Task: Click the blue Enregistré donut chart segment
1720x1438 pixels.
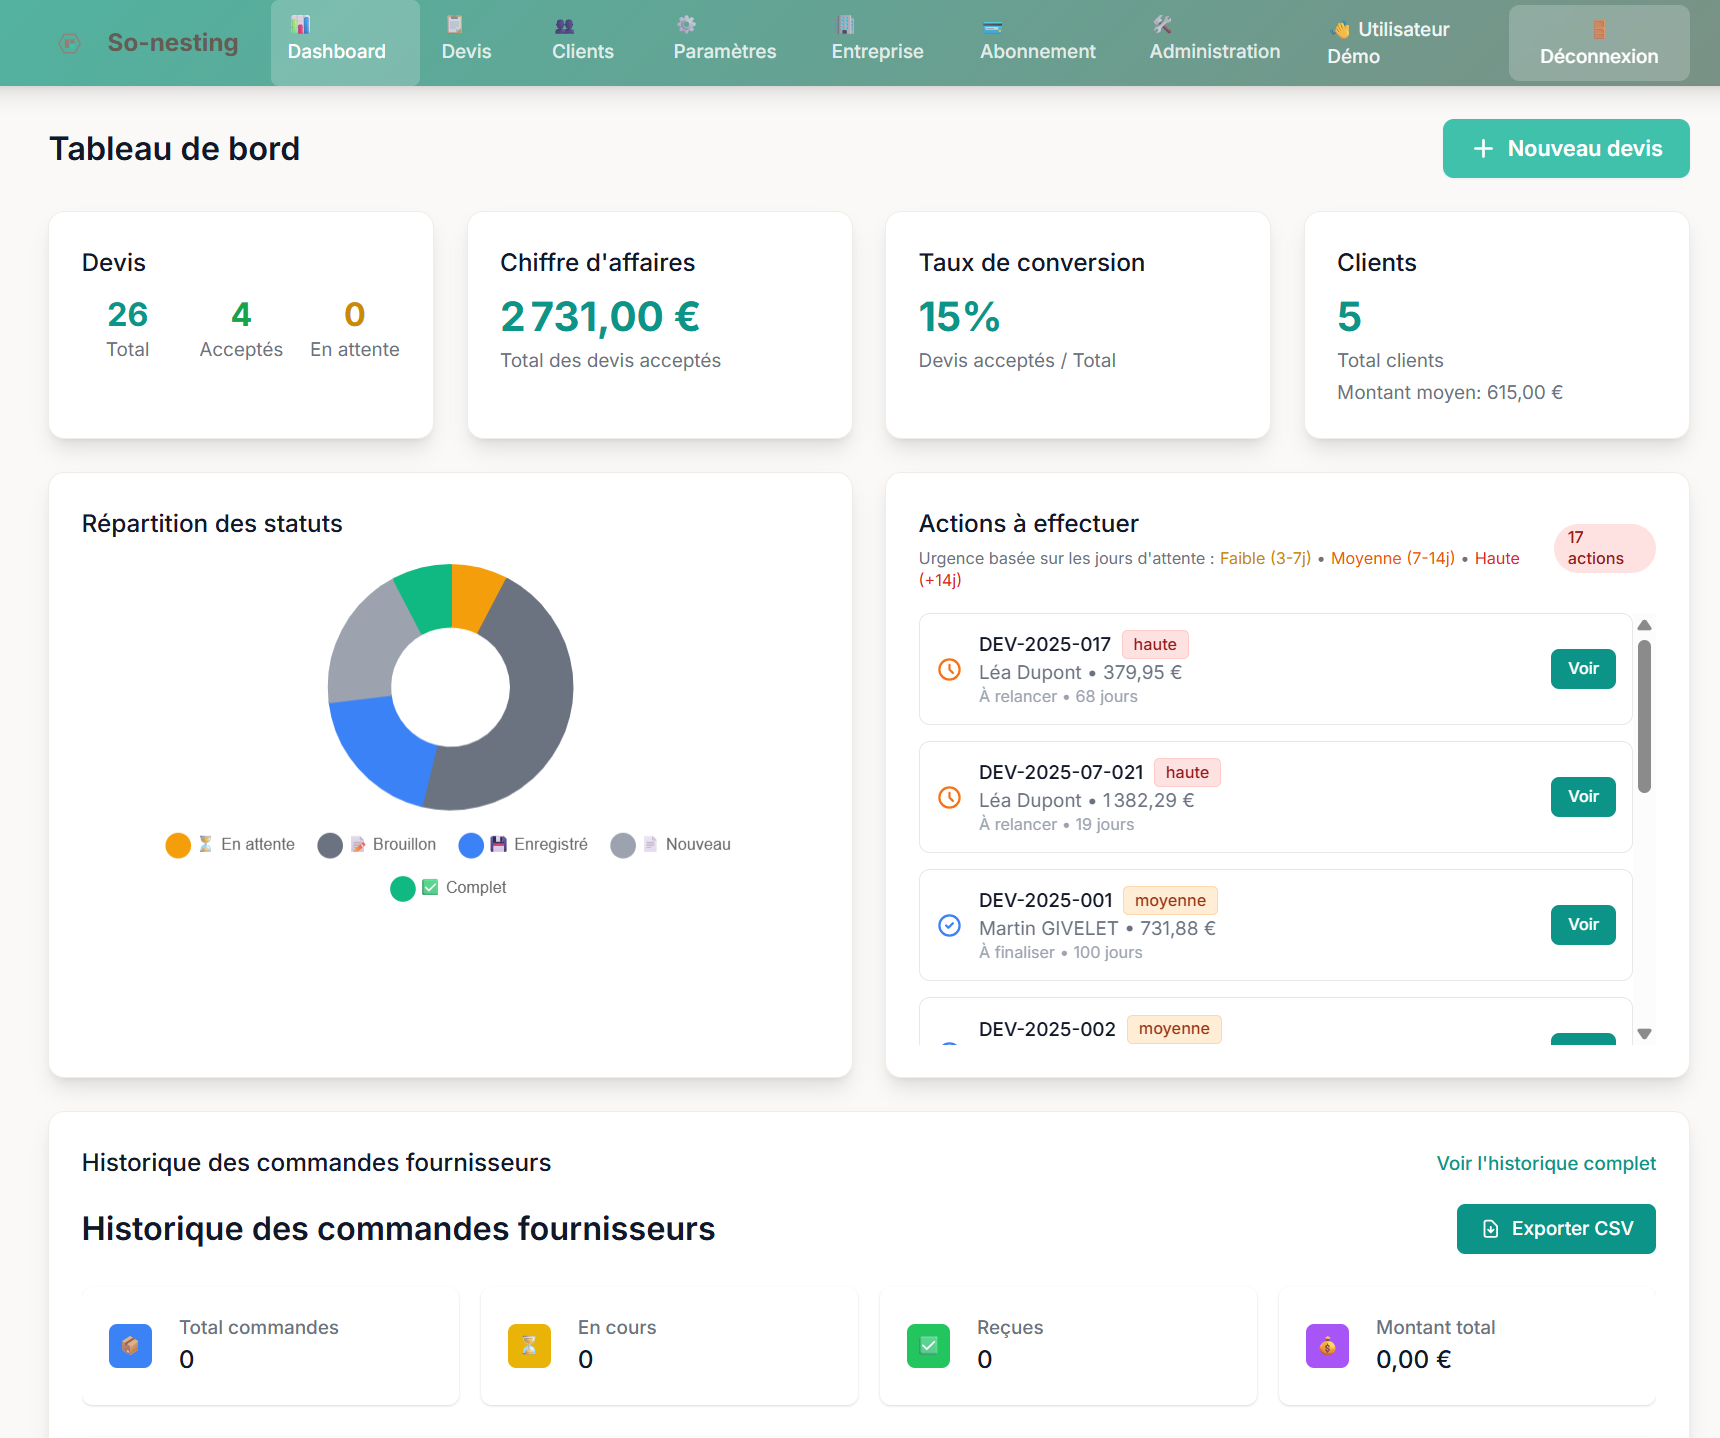Action: pos(376,746)
